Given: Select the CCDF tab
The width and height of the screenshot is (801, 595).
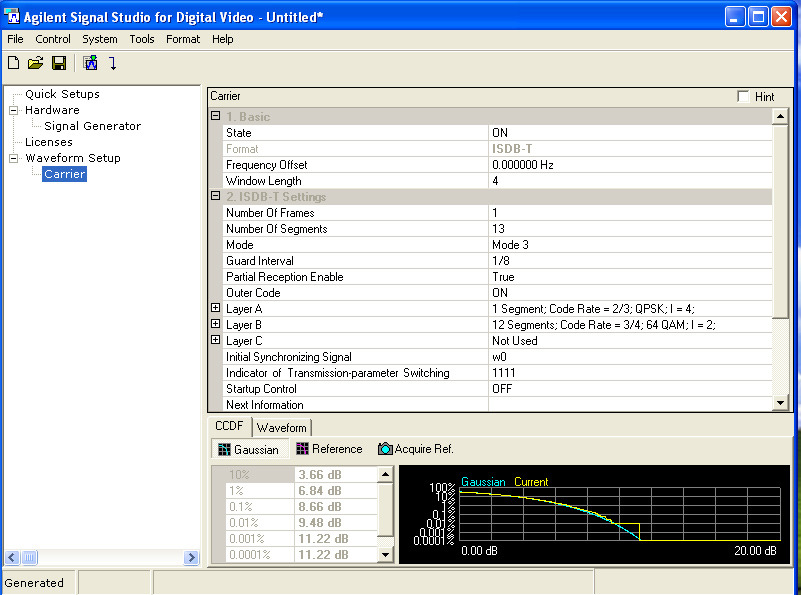Looking at the screenshot, I should click(x=229, y=426).
